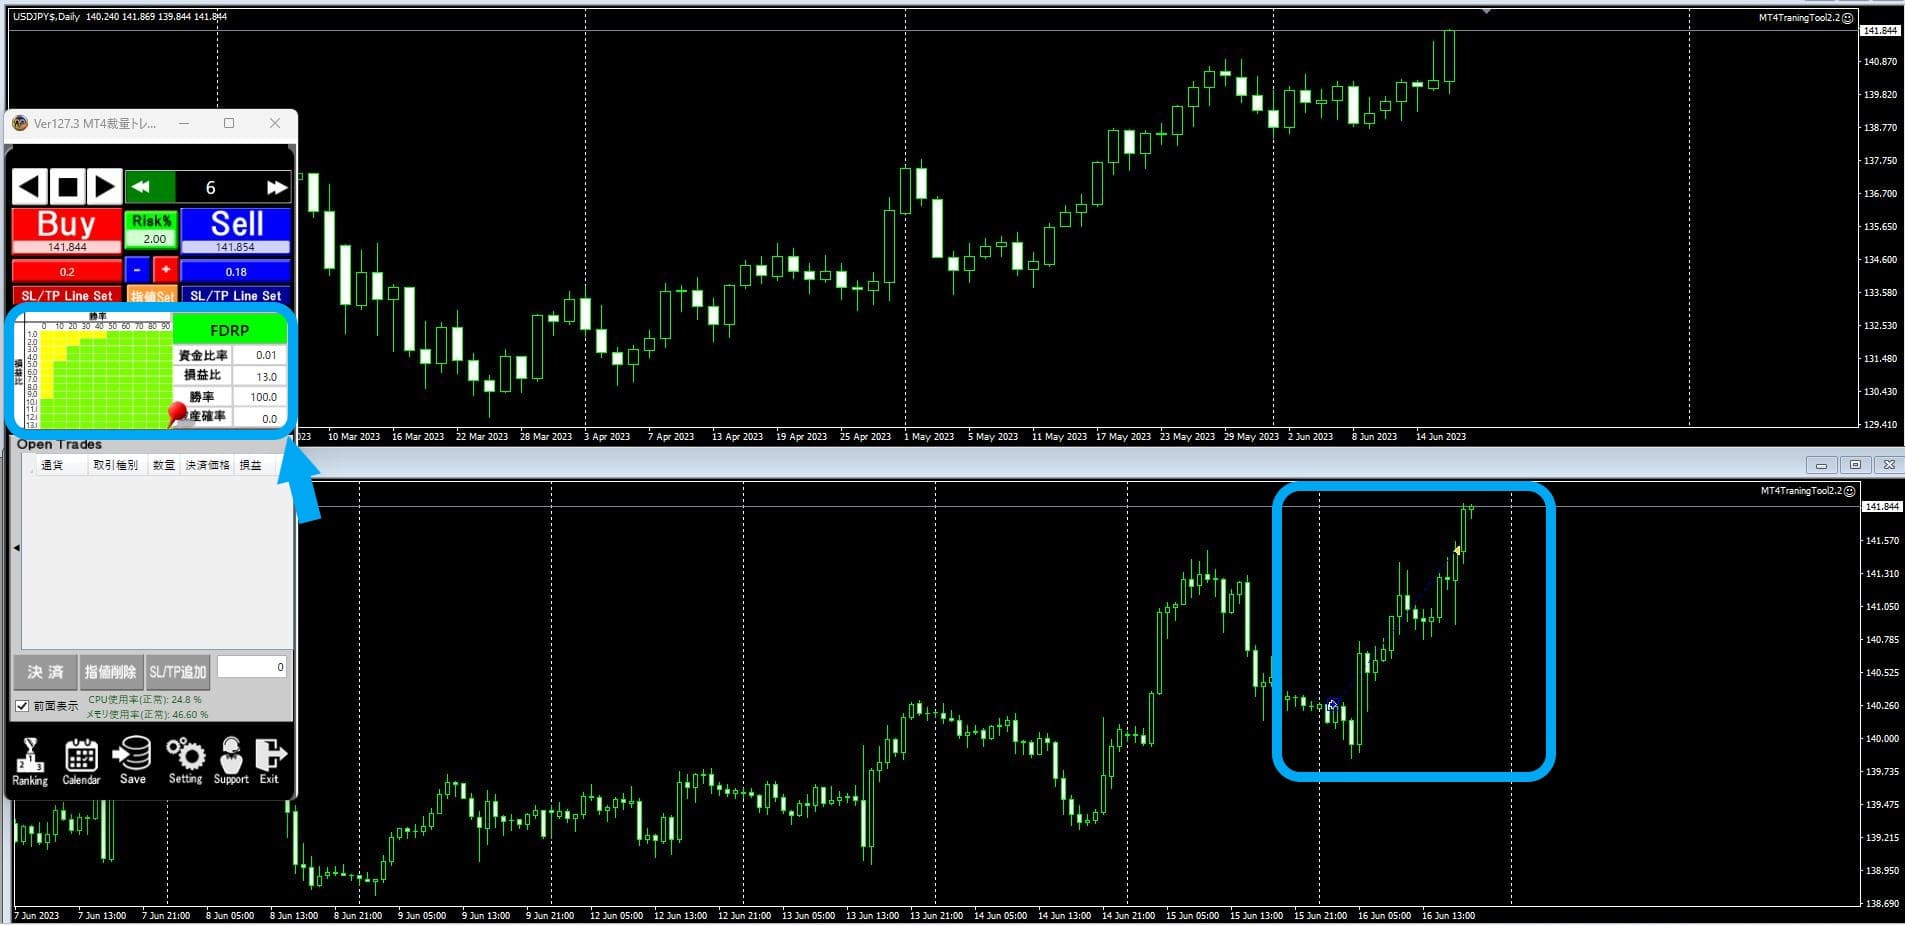The image size is (1905, 925).
Task: Click the 決済 settle button
Action: (x=45, y=672)
